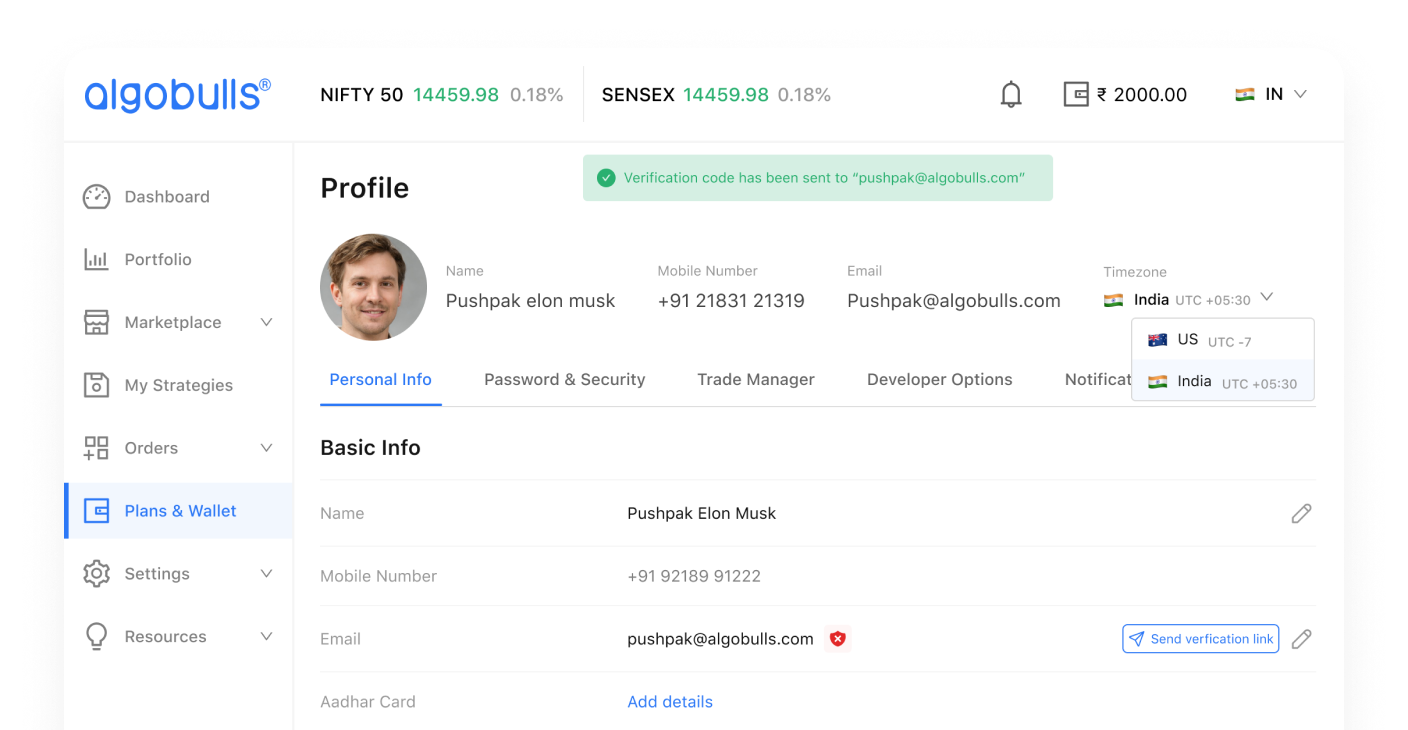Click the Marketplace storefront icon
The image size is (1408, 730).
[x=96, y=322]
